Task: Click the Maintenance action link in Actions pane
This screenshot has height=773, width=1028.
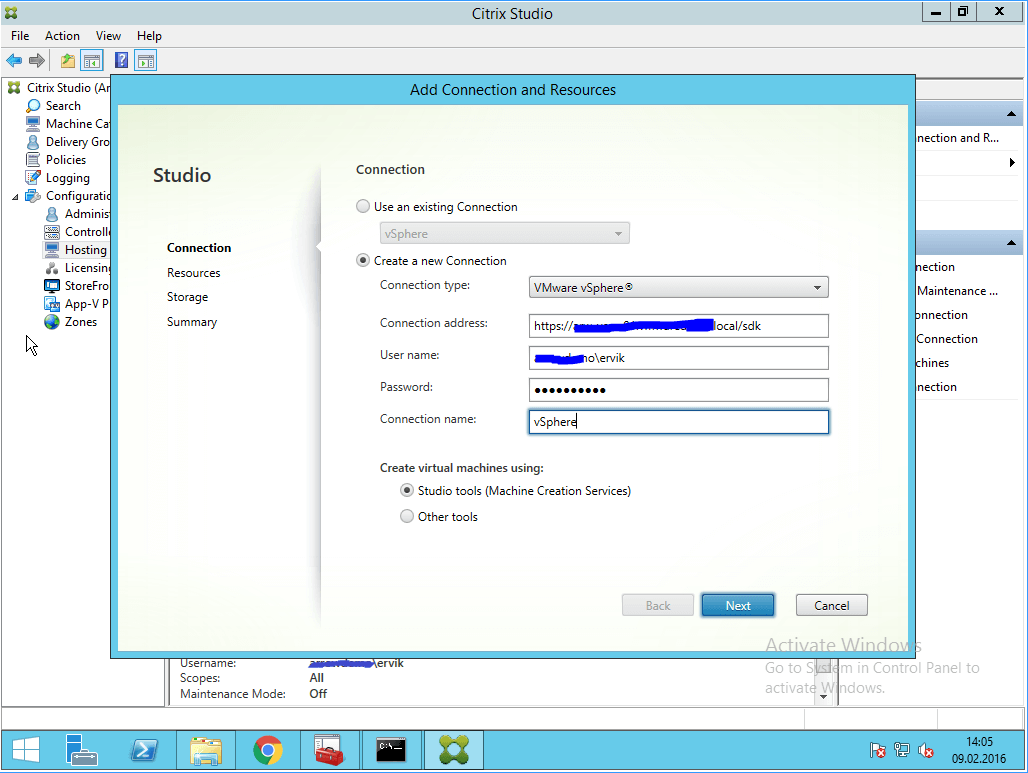Action: [957, 291]
